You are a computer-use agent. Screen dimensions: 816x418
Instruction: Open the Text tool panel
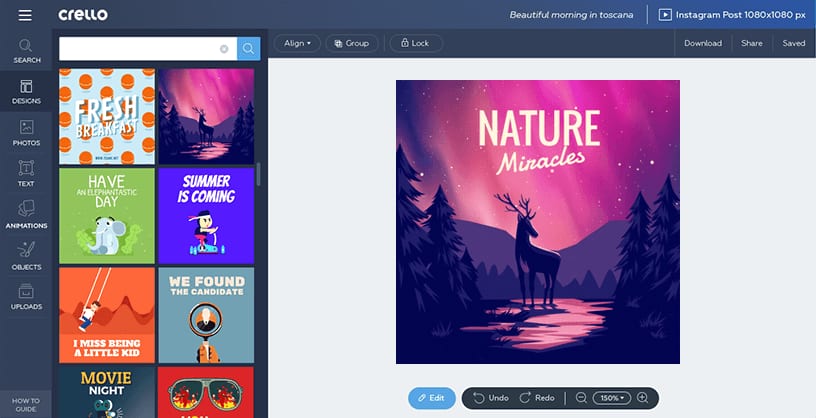27,174
